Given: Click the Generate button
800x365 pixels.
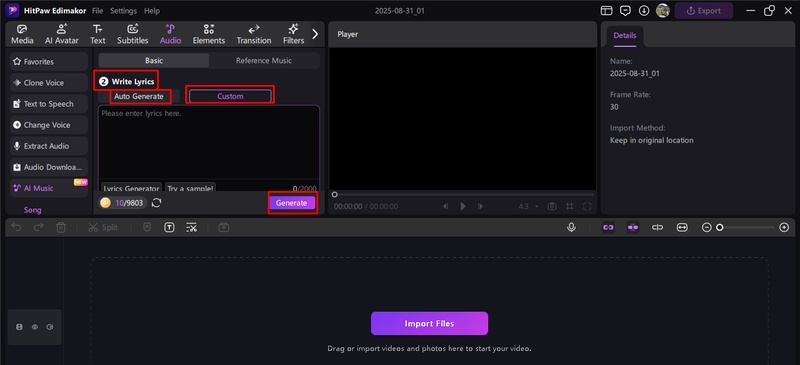Looking at the screenshot, I should [292, 203].
